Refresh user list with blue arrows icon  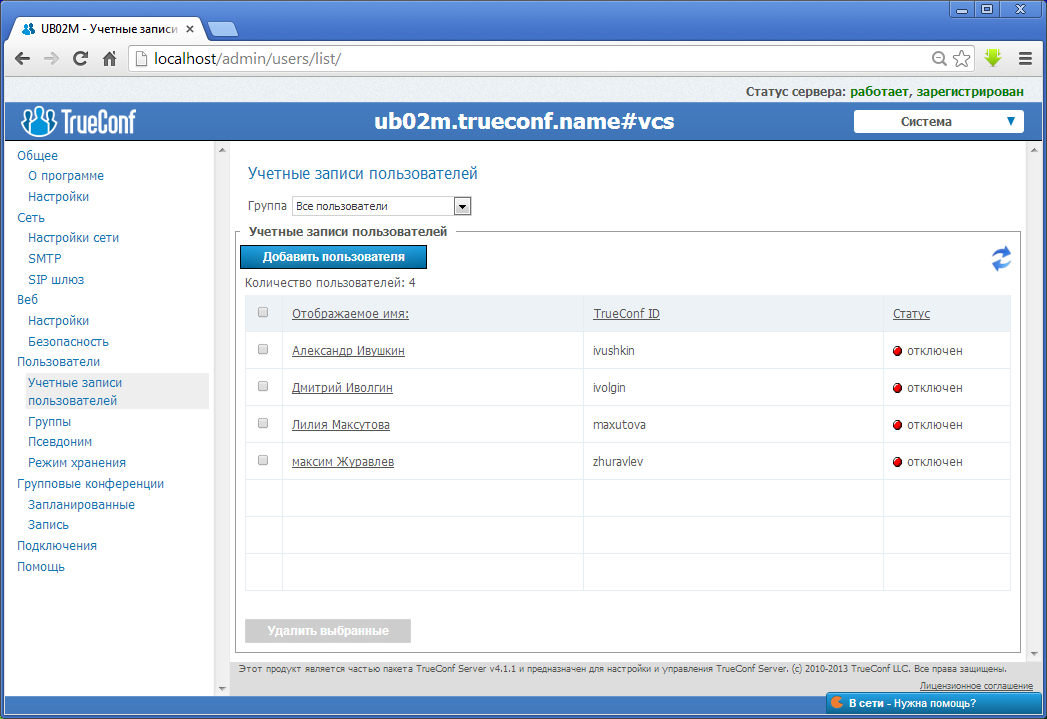click(x=1001, y=259)
